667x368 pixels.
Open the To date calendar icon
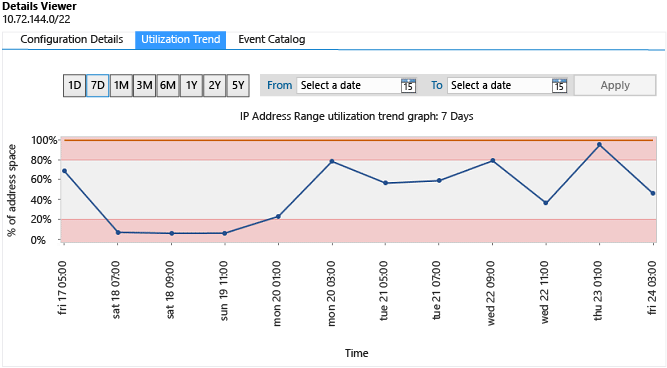(559, 86)
